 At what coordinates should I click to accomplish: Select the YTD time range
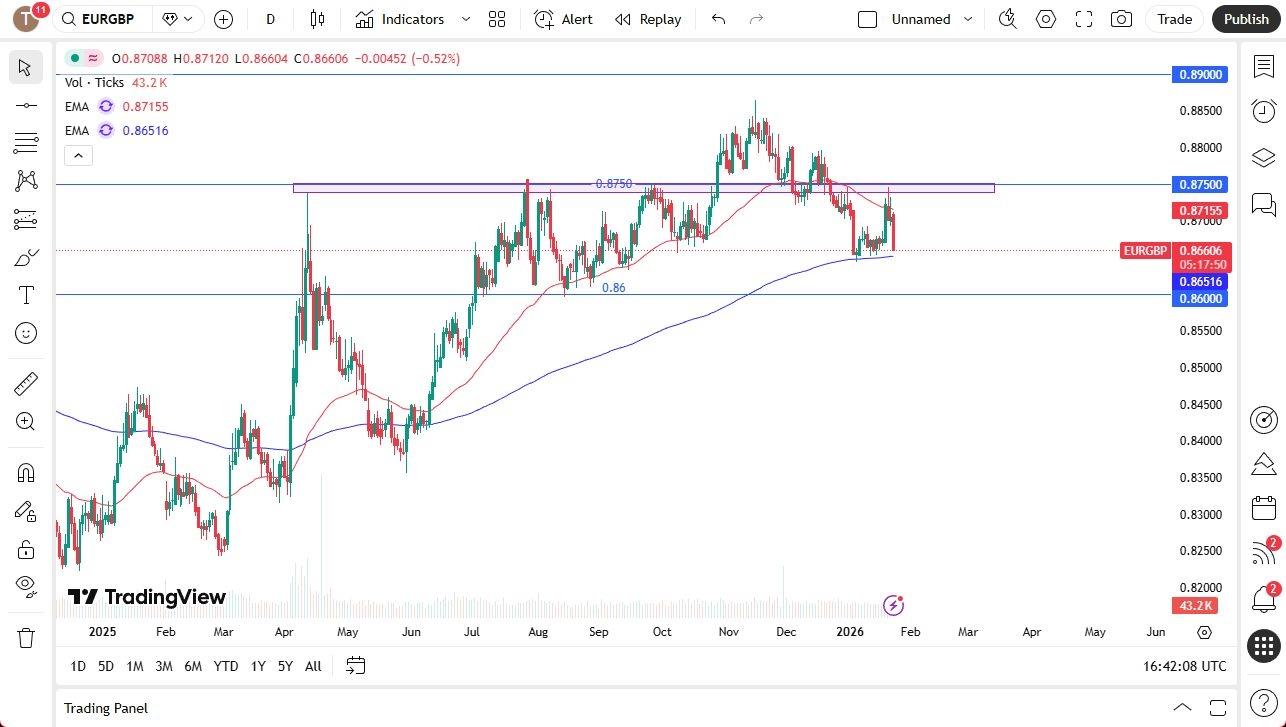[x=226, y=666]
